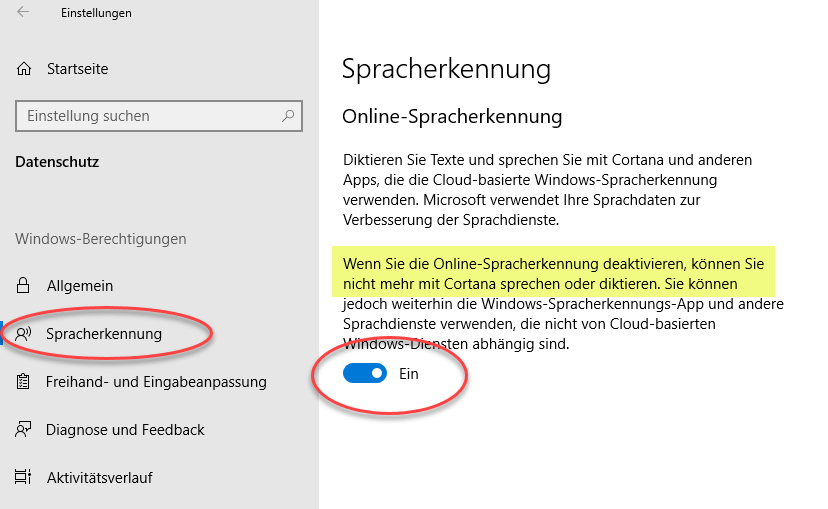
Task: Open Diagnose und Feedback settings
Action: pyautogui.click(x=125, y=430)
